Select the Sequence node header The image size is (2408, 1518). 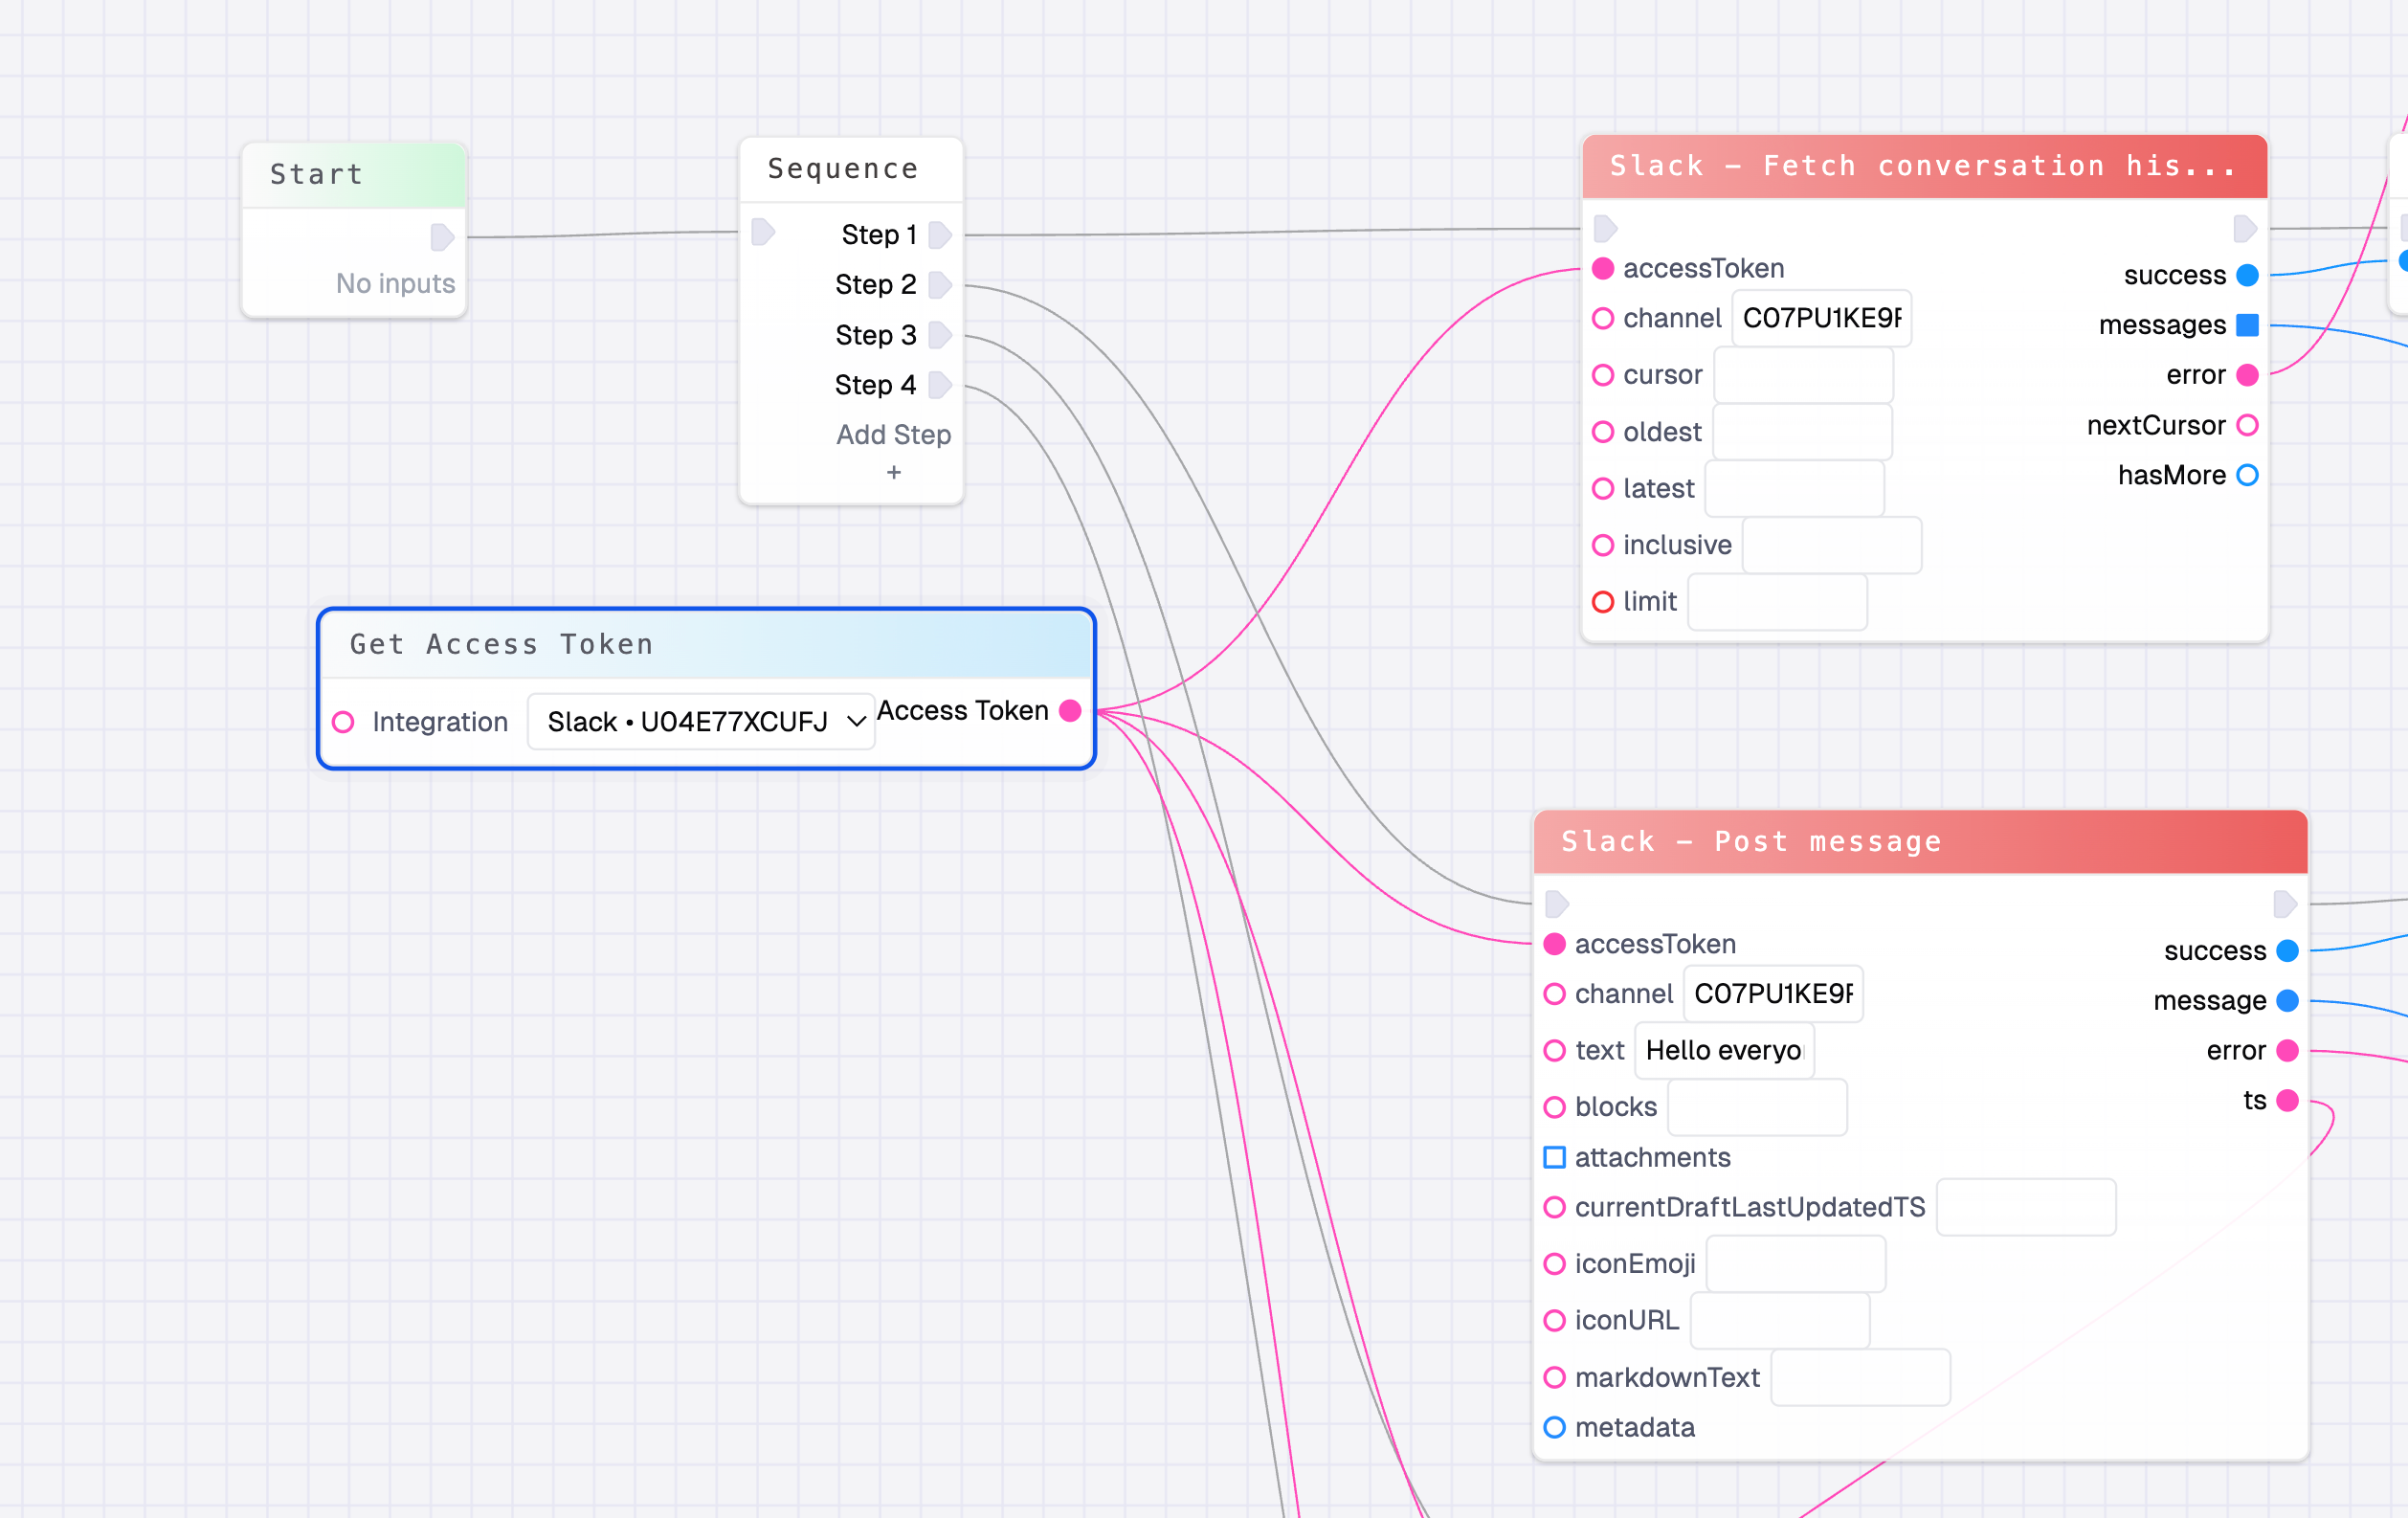tap(851, 169)
